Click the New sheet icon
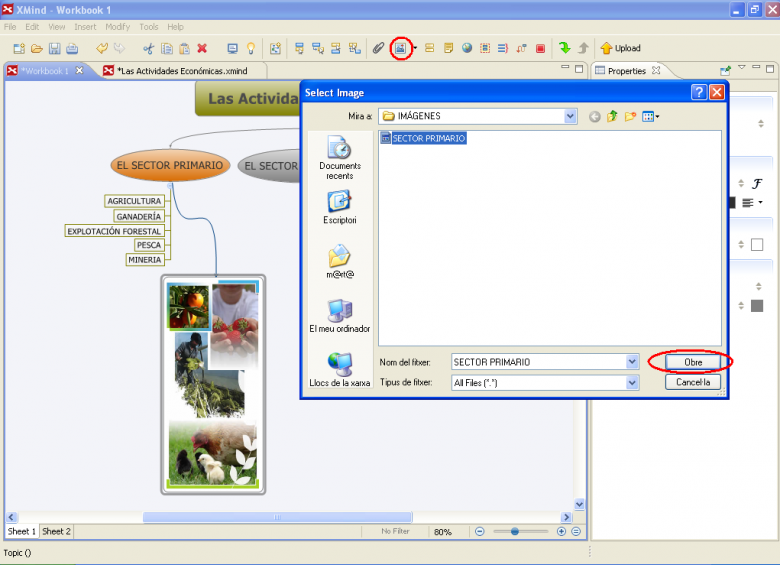Screen dimensions: 780x565 pos(275,48)
